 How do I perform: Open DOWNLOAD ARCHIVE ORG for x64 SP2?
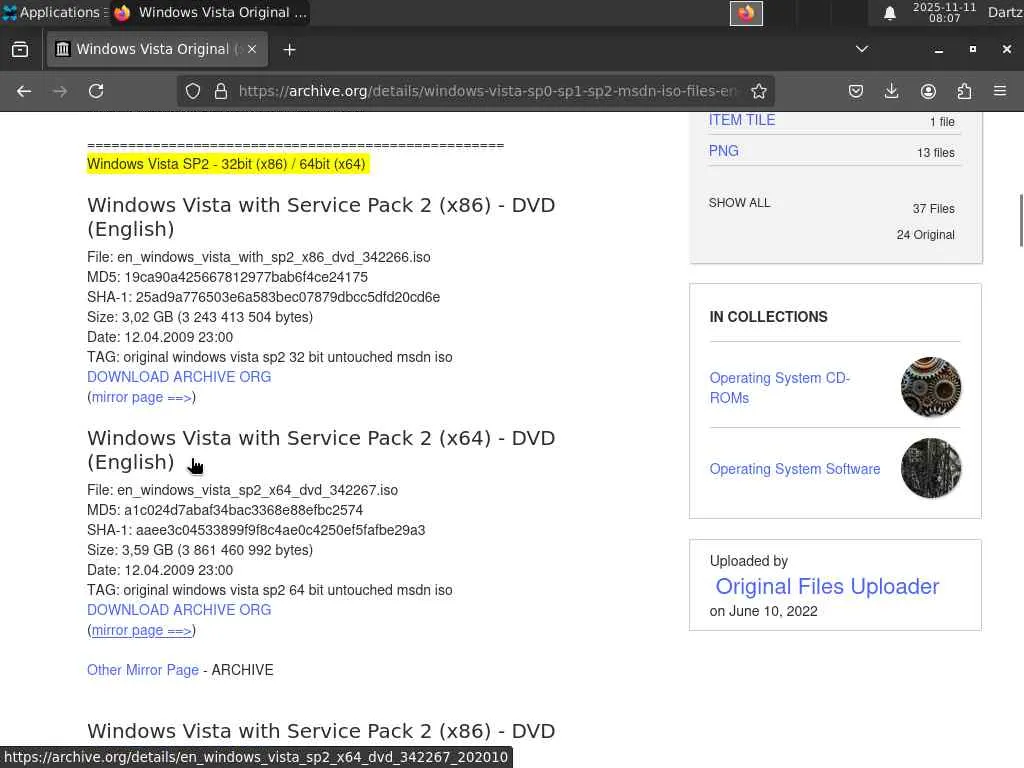[179, 610]
